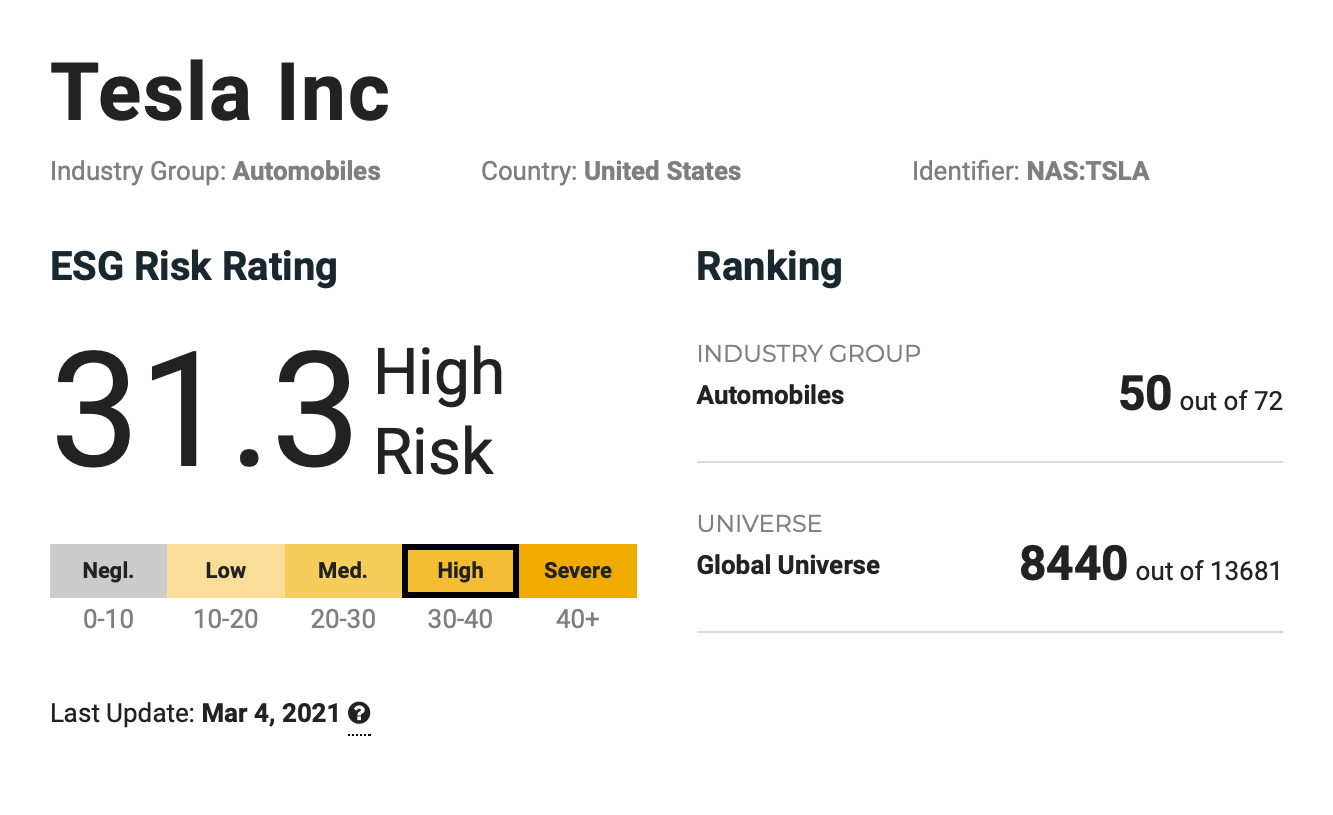Screen dimensions: 1333x815
Task: Click the Ranking section heading
Action: pos(769,267)
